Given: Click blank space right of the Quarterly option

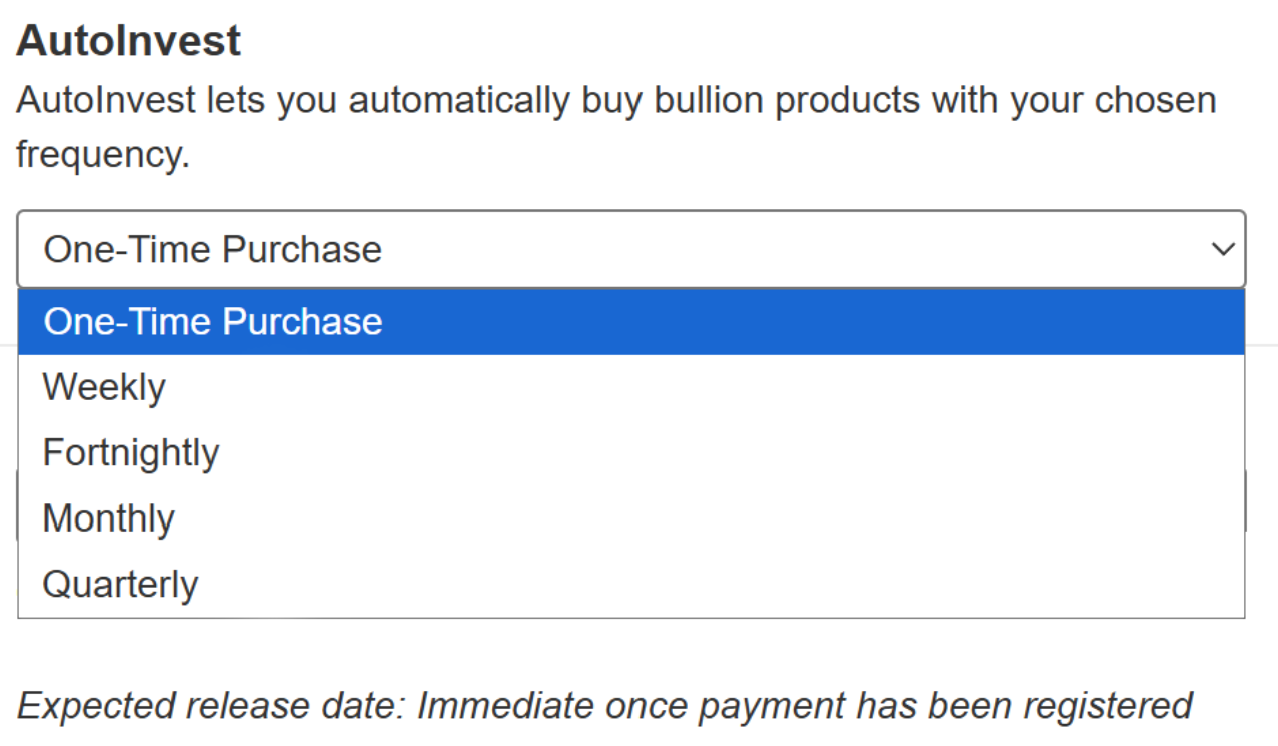Looking at the screenshot, I should (700, 585).
